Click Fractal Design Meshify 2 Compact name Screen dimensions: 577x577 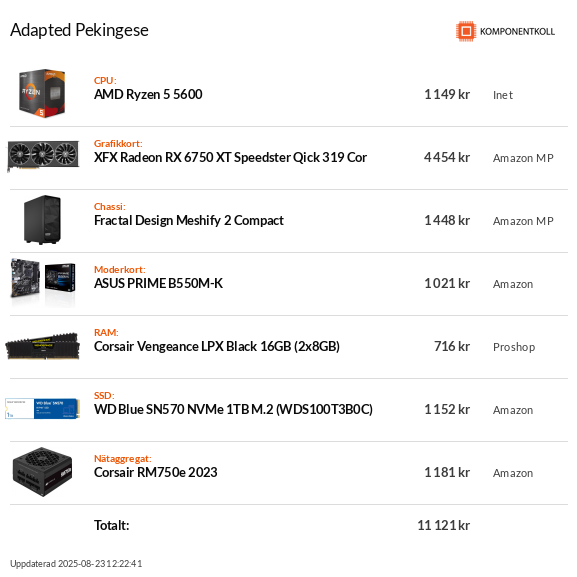point(189,220)
